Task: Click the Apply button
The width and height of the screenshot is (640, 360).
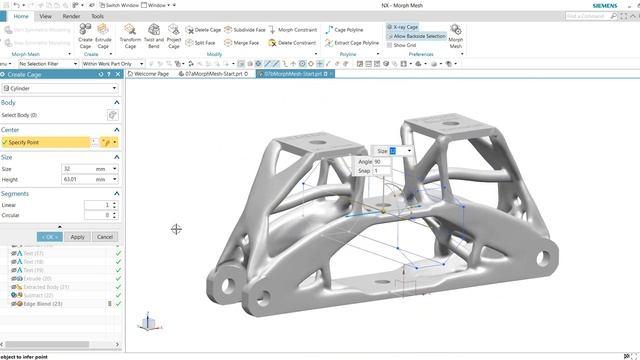Action: tap(78, 237)
